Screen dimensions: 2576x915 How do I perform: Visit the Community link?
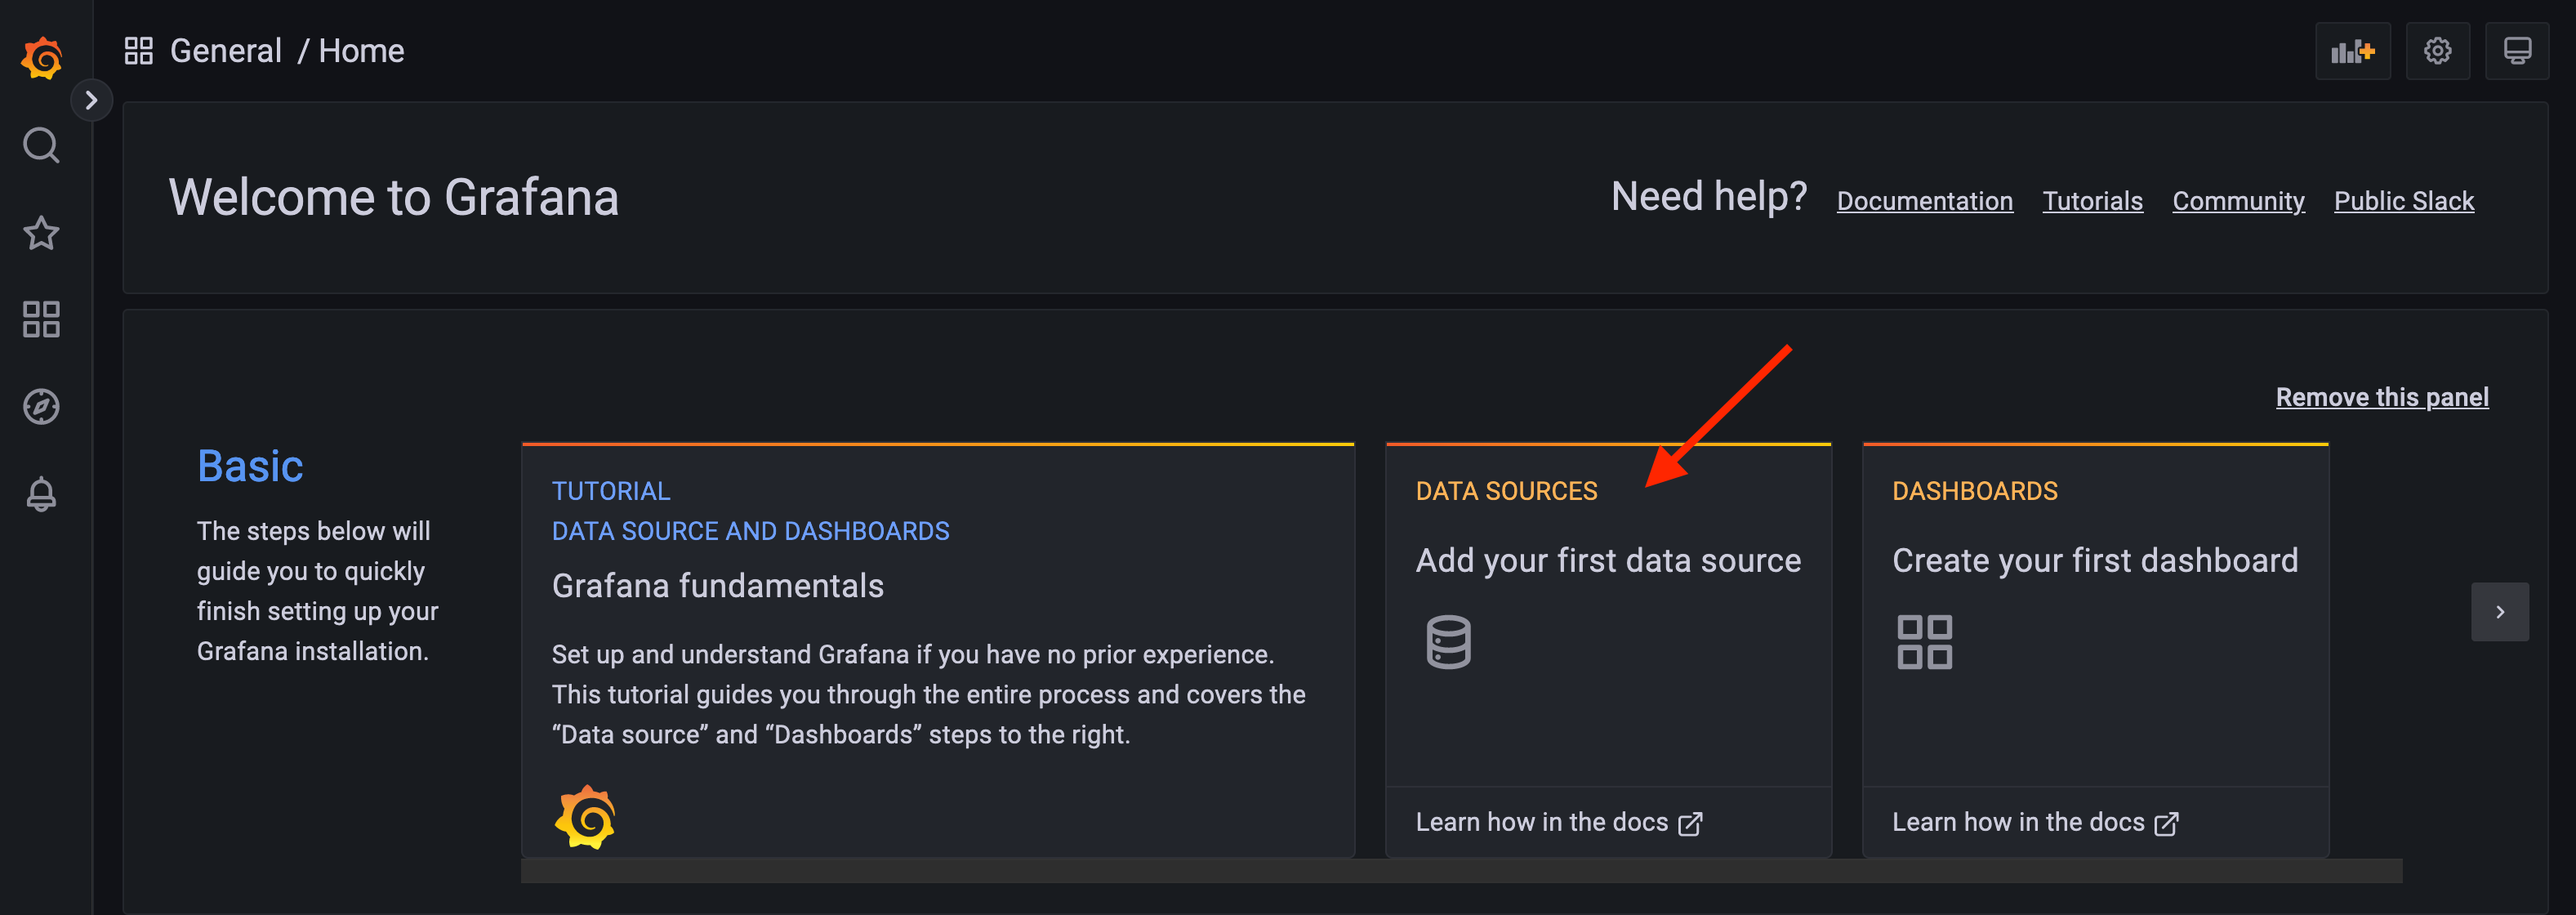[x=2238, y=201]
